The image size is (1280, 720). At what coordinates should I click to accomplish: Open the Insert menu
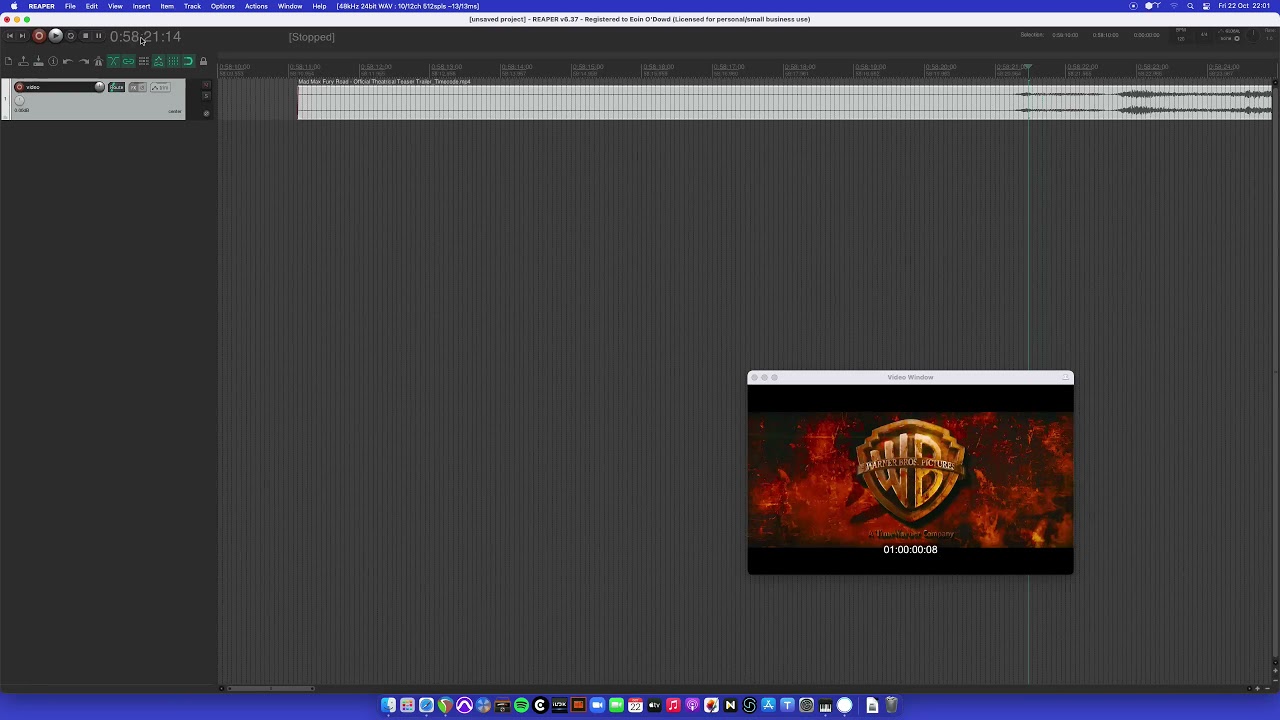click(141, 6)
